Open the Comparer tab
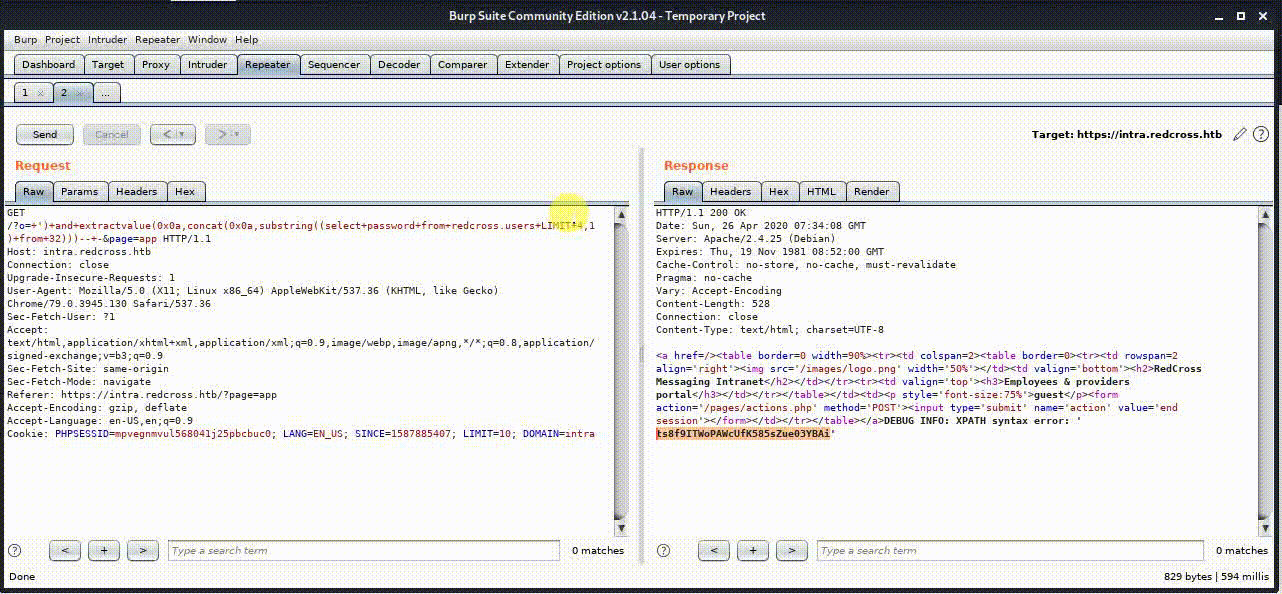The height and width of the screenshot is (594, 1282). pos(463,65)
